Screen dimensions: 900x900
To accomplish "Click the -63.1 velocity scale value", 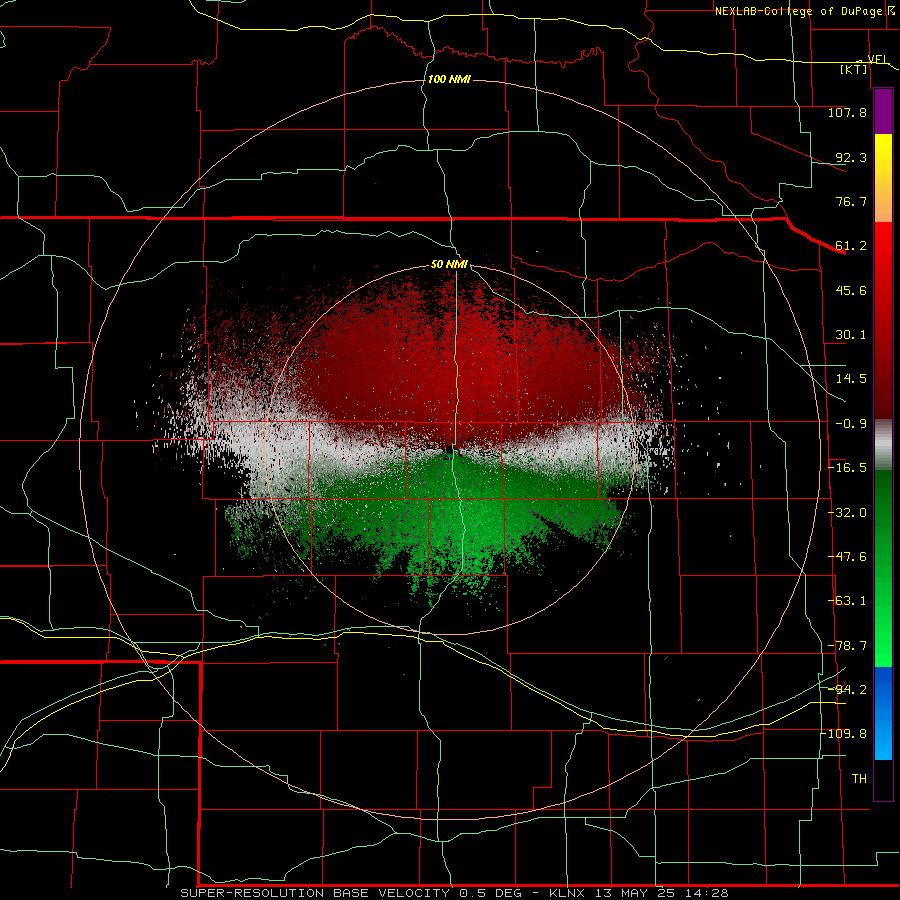I will coord(847,601).
